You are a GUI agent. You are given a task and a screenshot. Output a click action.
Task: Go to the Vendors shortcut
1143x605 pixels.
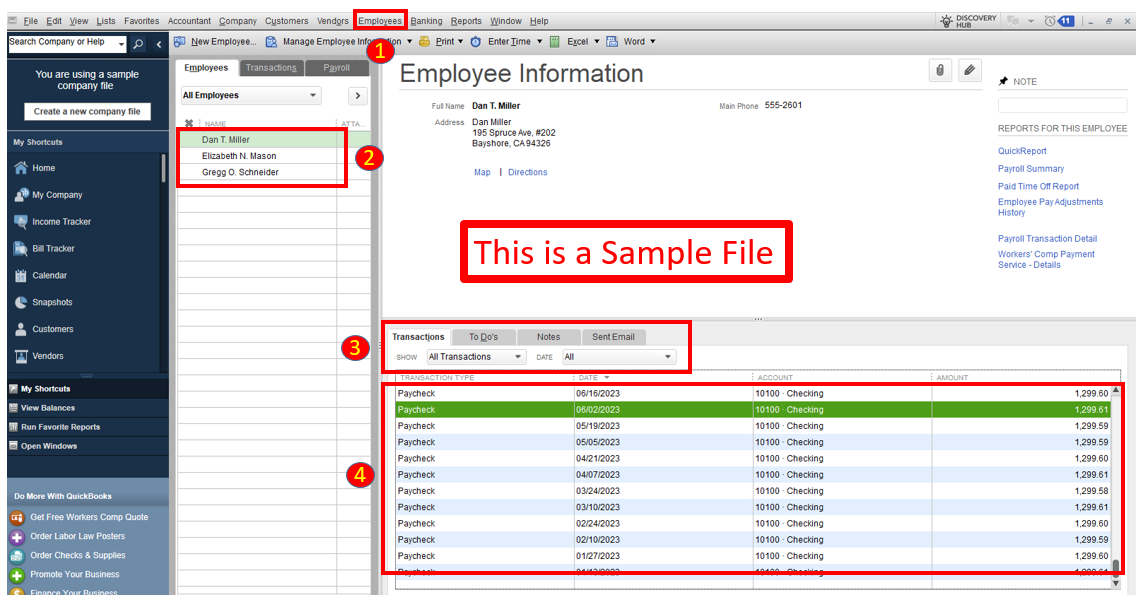tap(39, 356)
